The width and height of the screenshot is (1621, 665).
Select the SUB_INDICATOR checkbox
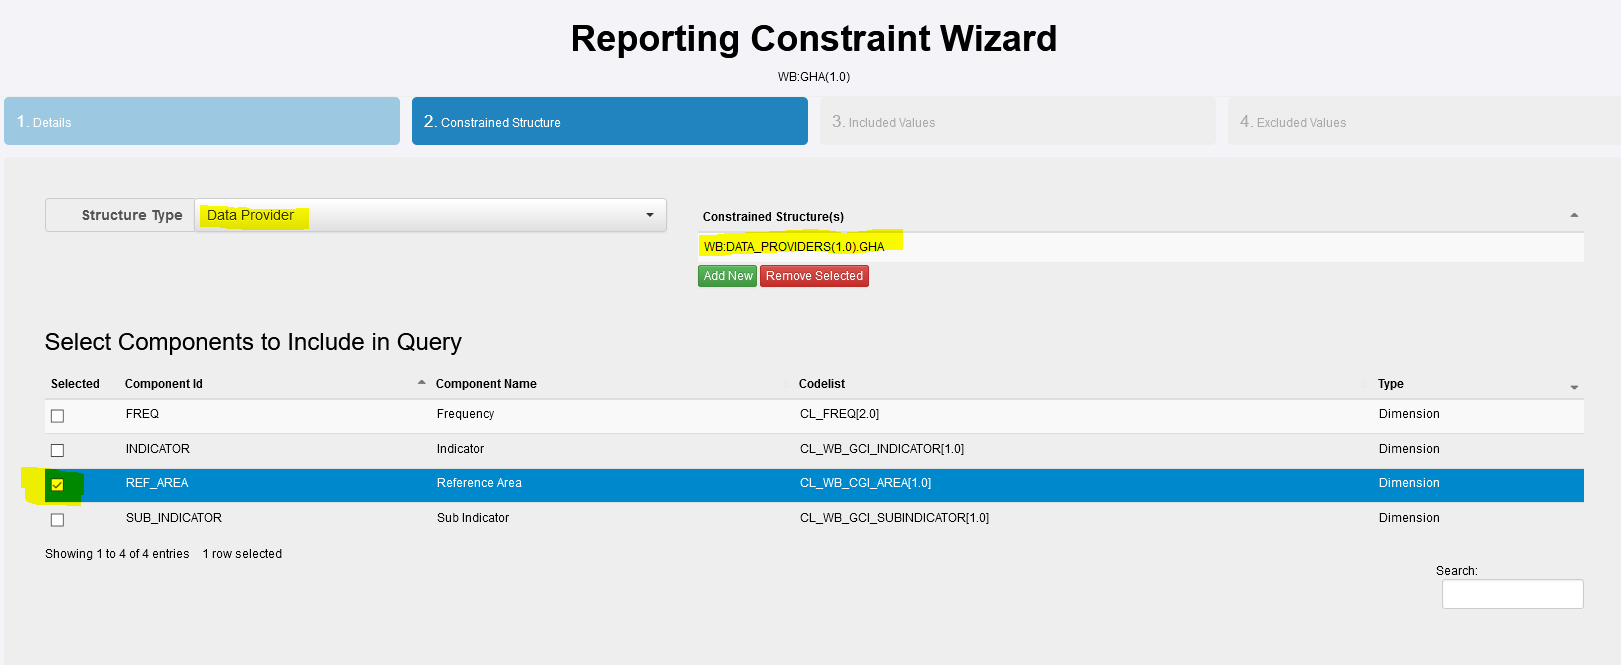click(57, 520)
